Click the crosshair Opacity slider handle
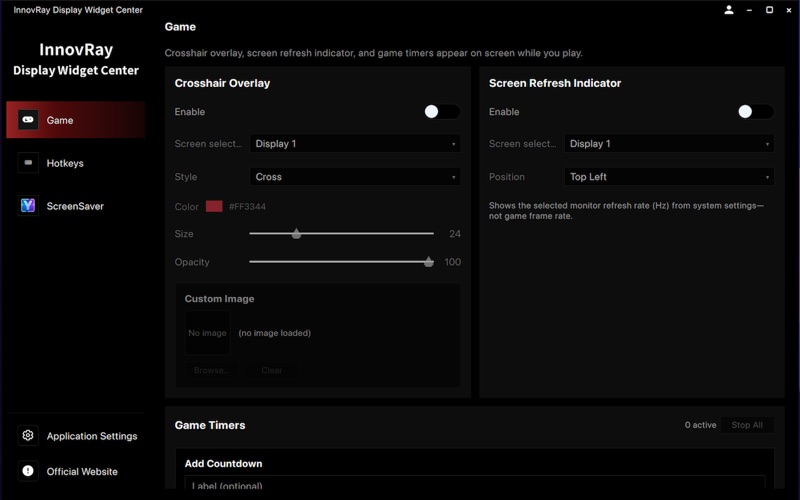The height and width of the screenshot is (500, 800). click(x=429, y=262)
